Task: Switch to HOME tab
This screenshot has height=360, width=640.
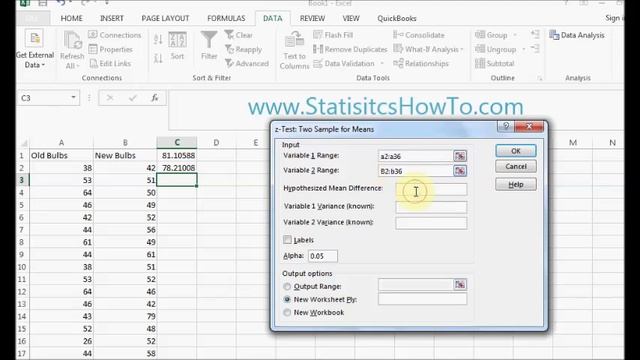Action: tap(71, 18)
